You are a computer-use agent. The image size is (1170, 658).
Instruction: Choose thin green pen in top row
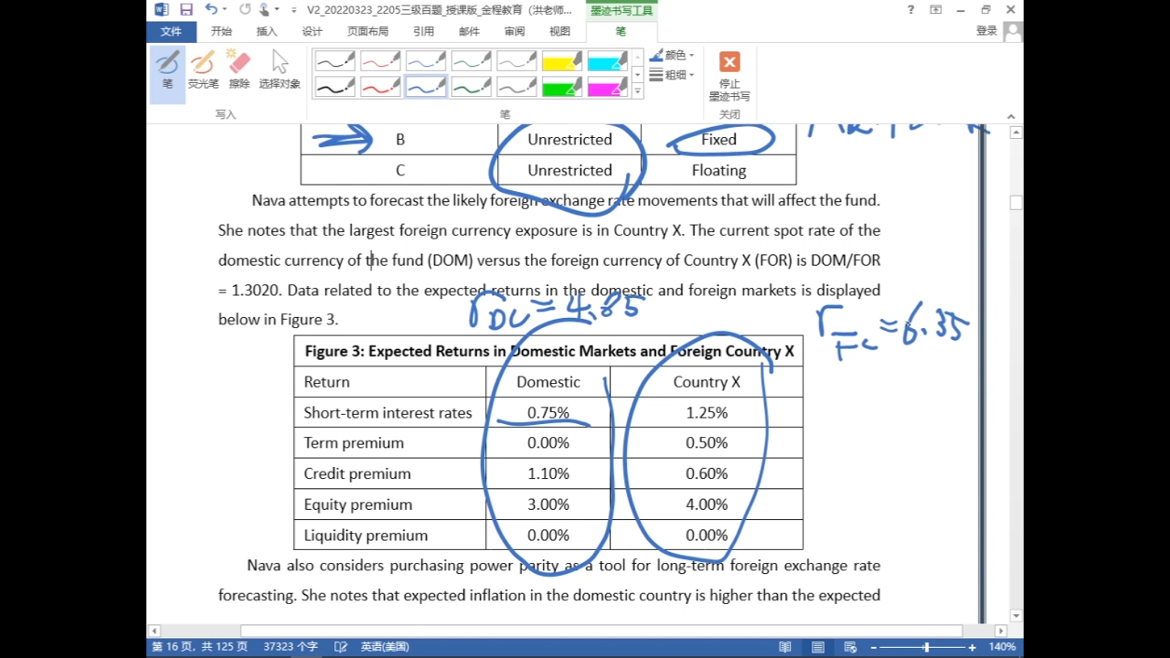coord(471,60)
